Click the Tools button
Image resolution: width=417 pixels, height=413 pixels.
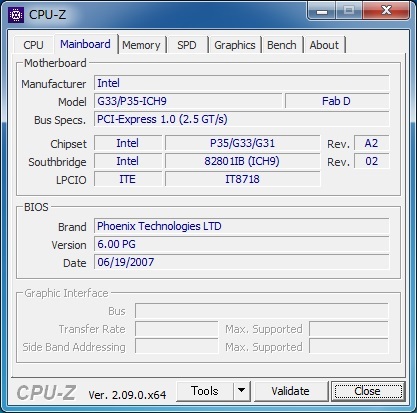[x=205, y=391]
